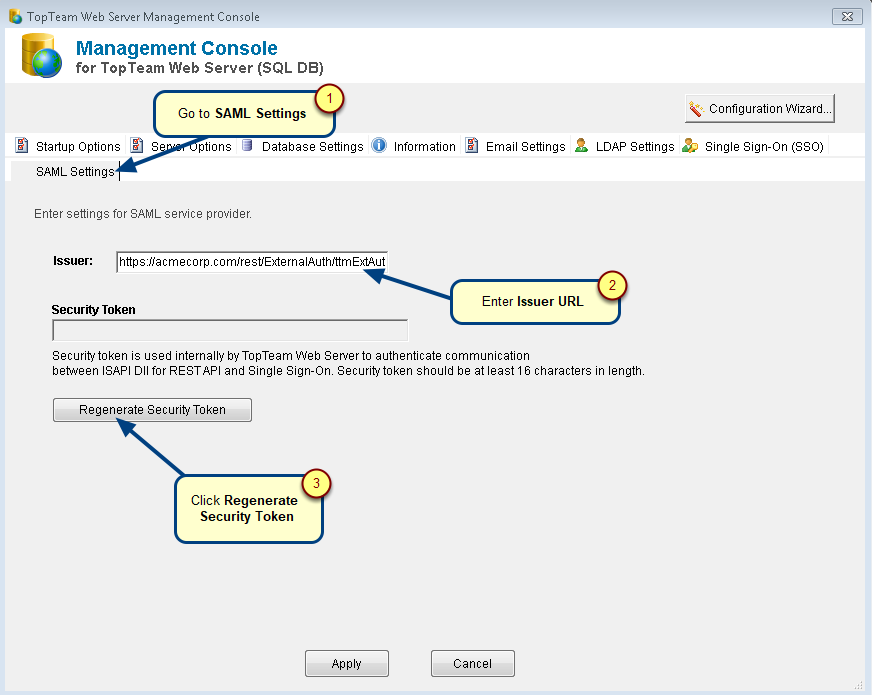Click the 'Enter settings for SAML service provider.' text
The width and height of the screenshot is (872, 695).
pyautogui.click(x=143, y=214)
